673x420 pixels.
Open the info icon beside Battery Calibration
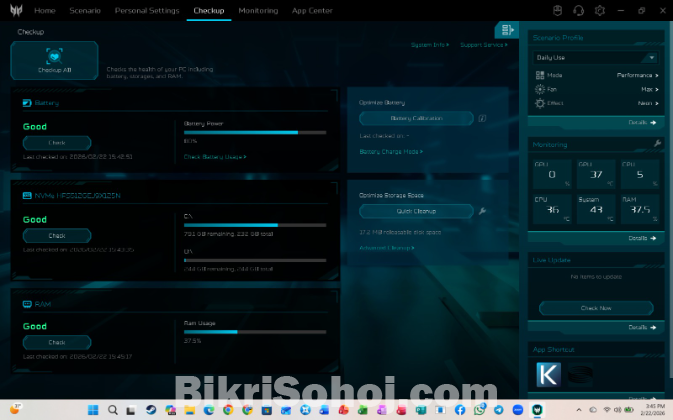[482, 118]
